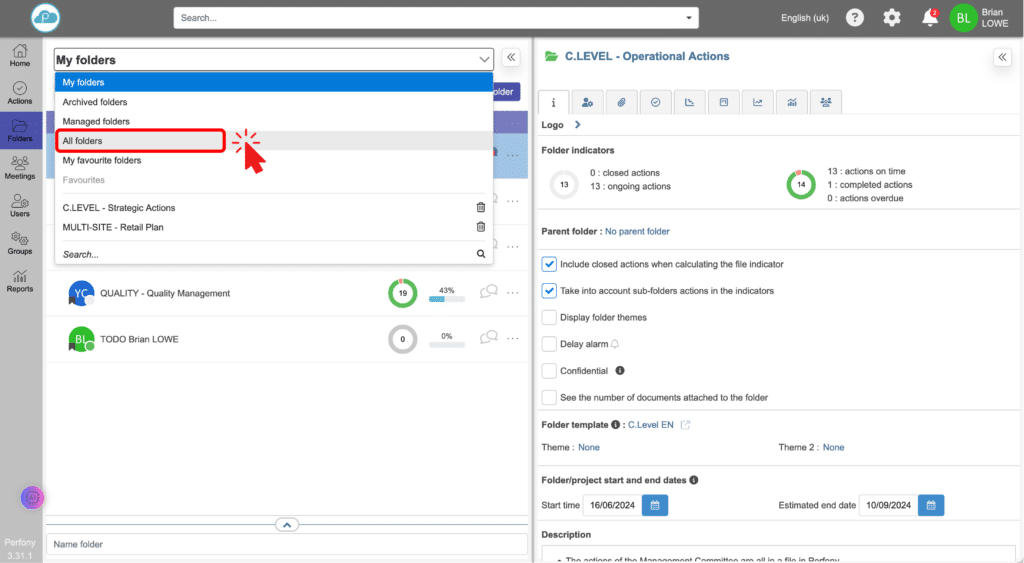Open comments for QUALITY folder
The image size is (1024, 563).
pos(489,292)
